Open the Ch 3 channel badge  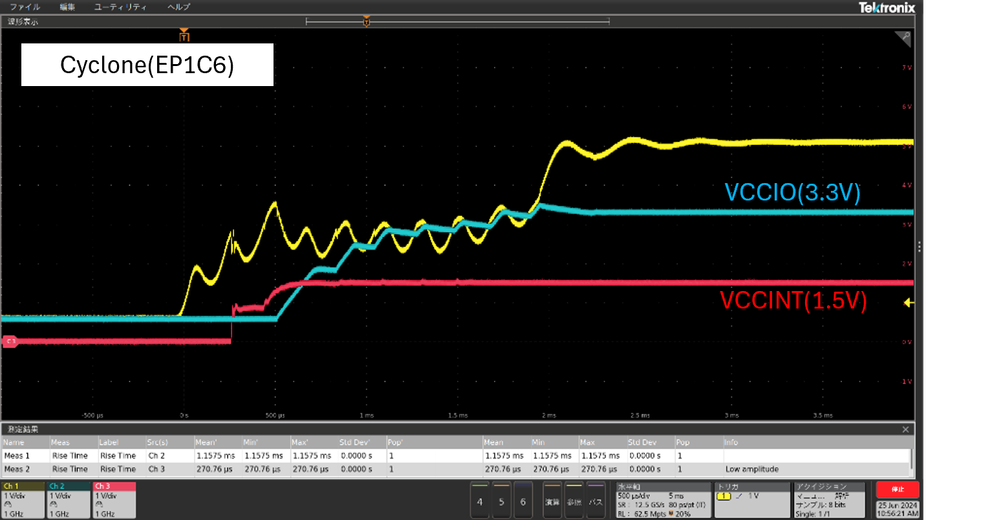(115, 500)
